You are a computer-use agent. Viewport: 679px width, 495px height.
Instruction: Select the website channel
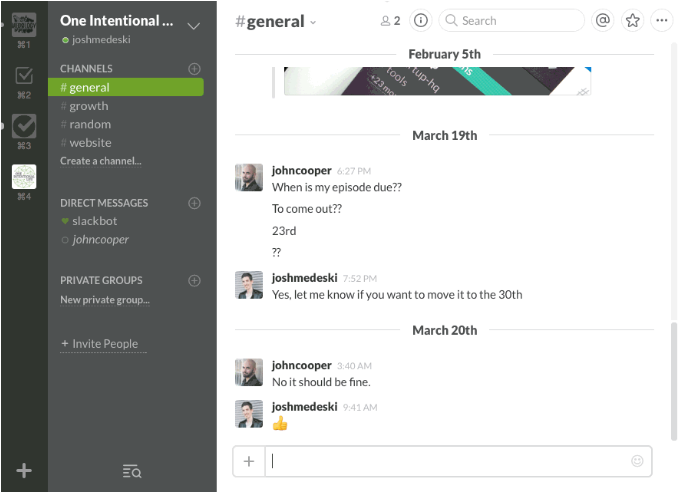pyautogui.click(x=90, y=143)
